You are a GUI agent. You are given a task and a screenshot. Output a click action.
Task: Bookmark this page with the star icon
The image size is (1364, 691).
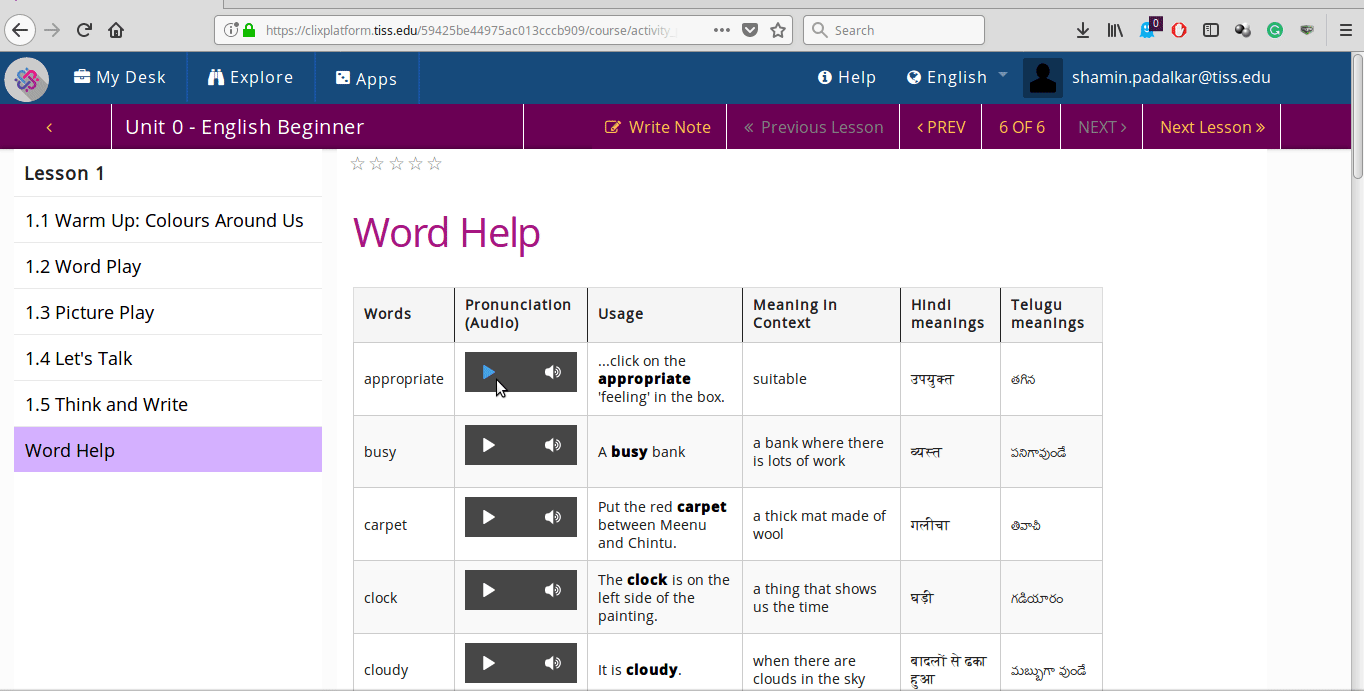pos(778,30)
